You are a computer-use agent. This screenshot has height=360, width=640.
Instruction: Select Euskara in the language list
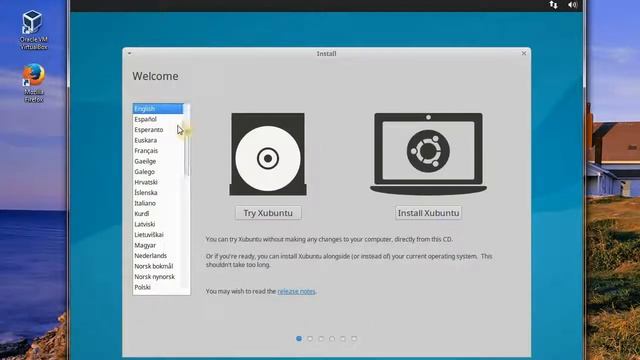tap(158, 140)
